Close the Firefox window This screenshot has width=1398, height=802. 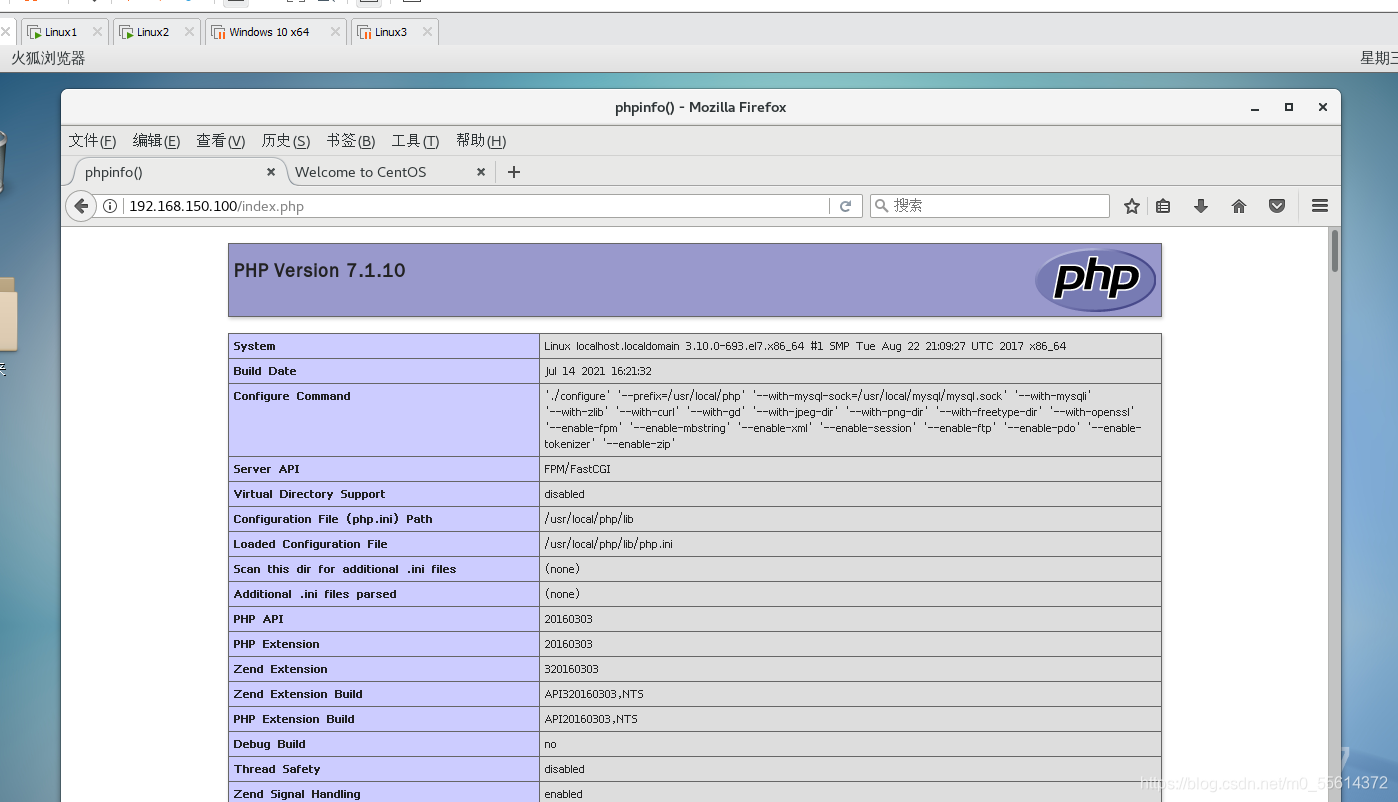[1323, 107]
